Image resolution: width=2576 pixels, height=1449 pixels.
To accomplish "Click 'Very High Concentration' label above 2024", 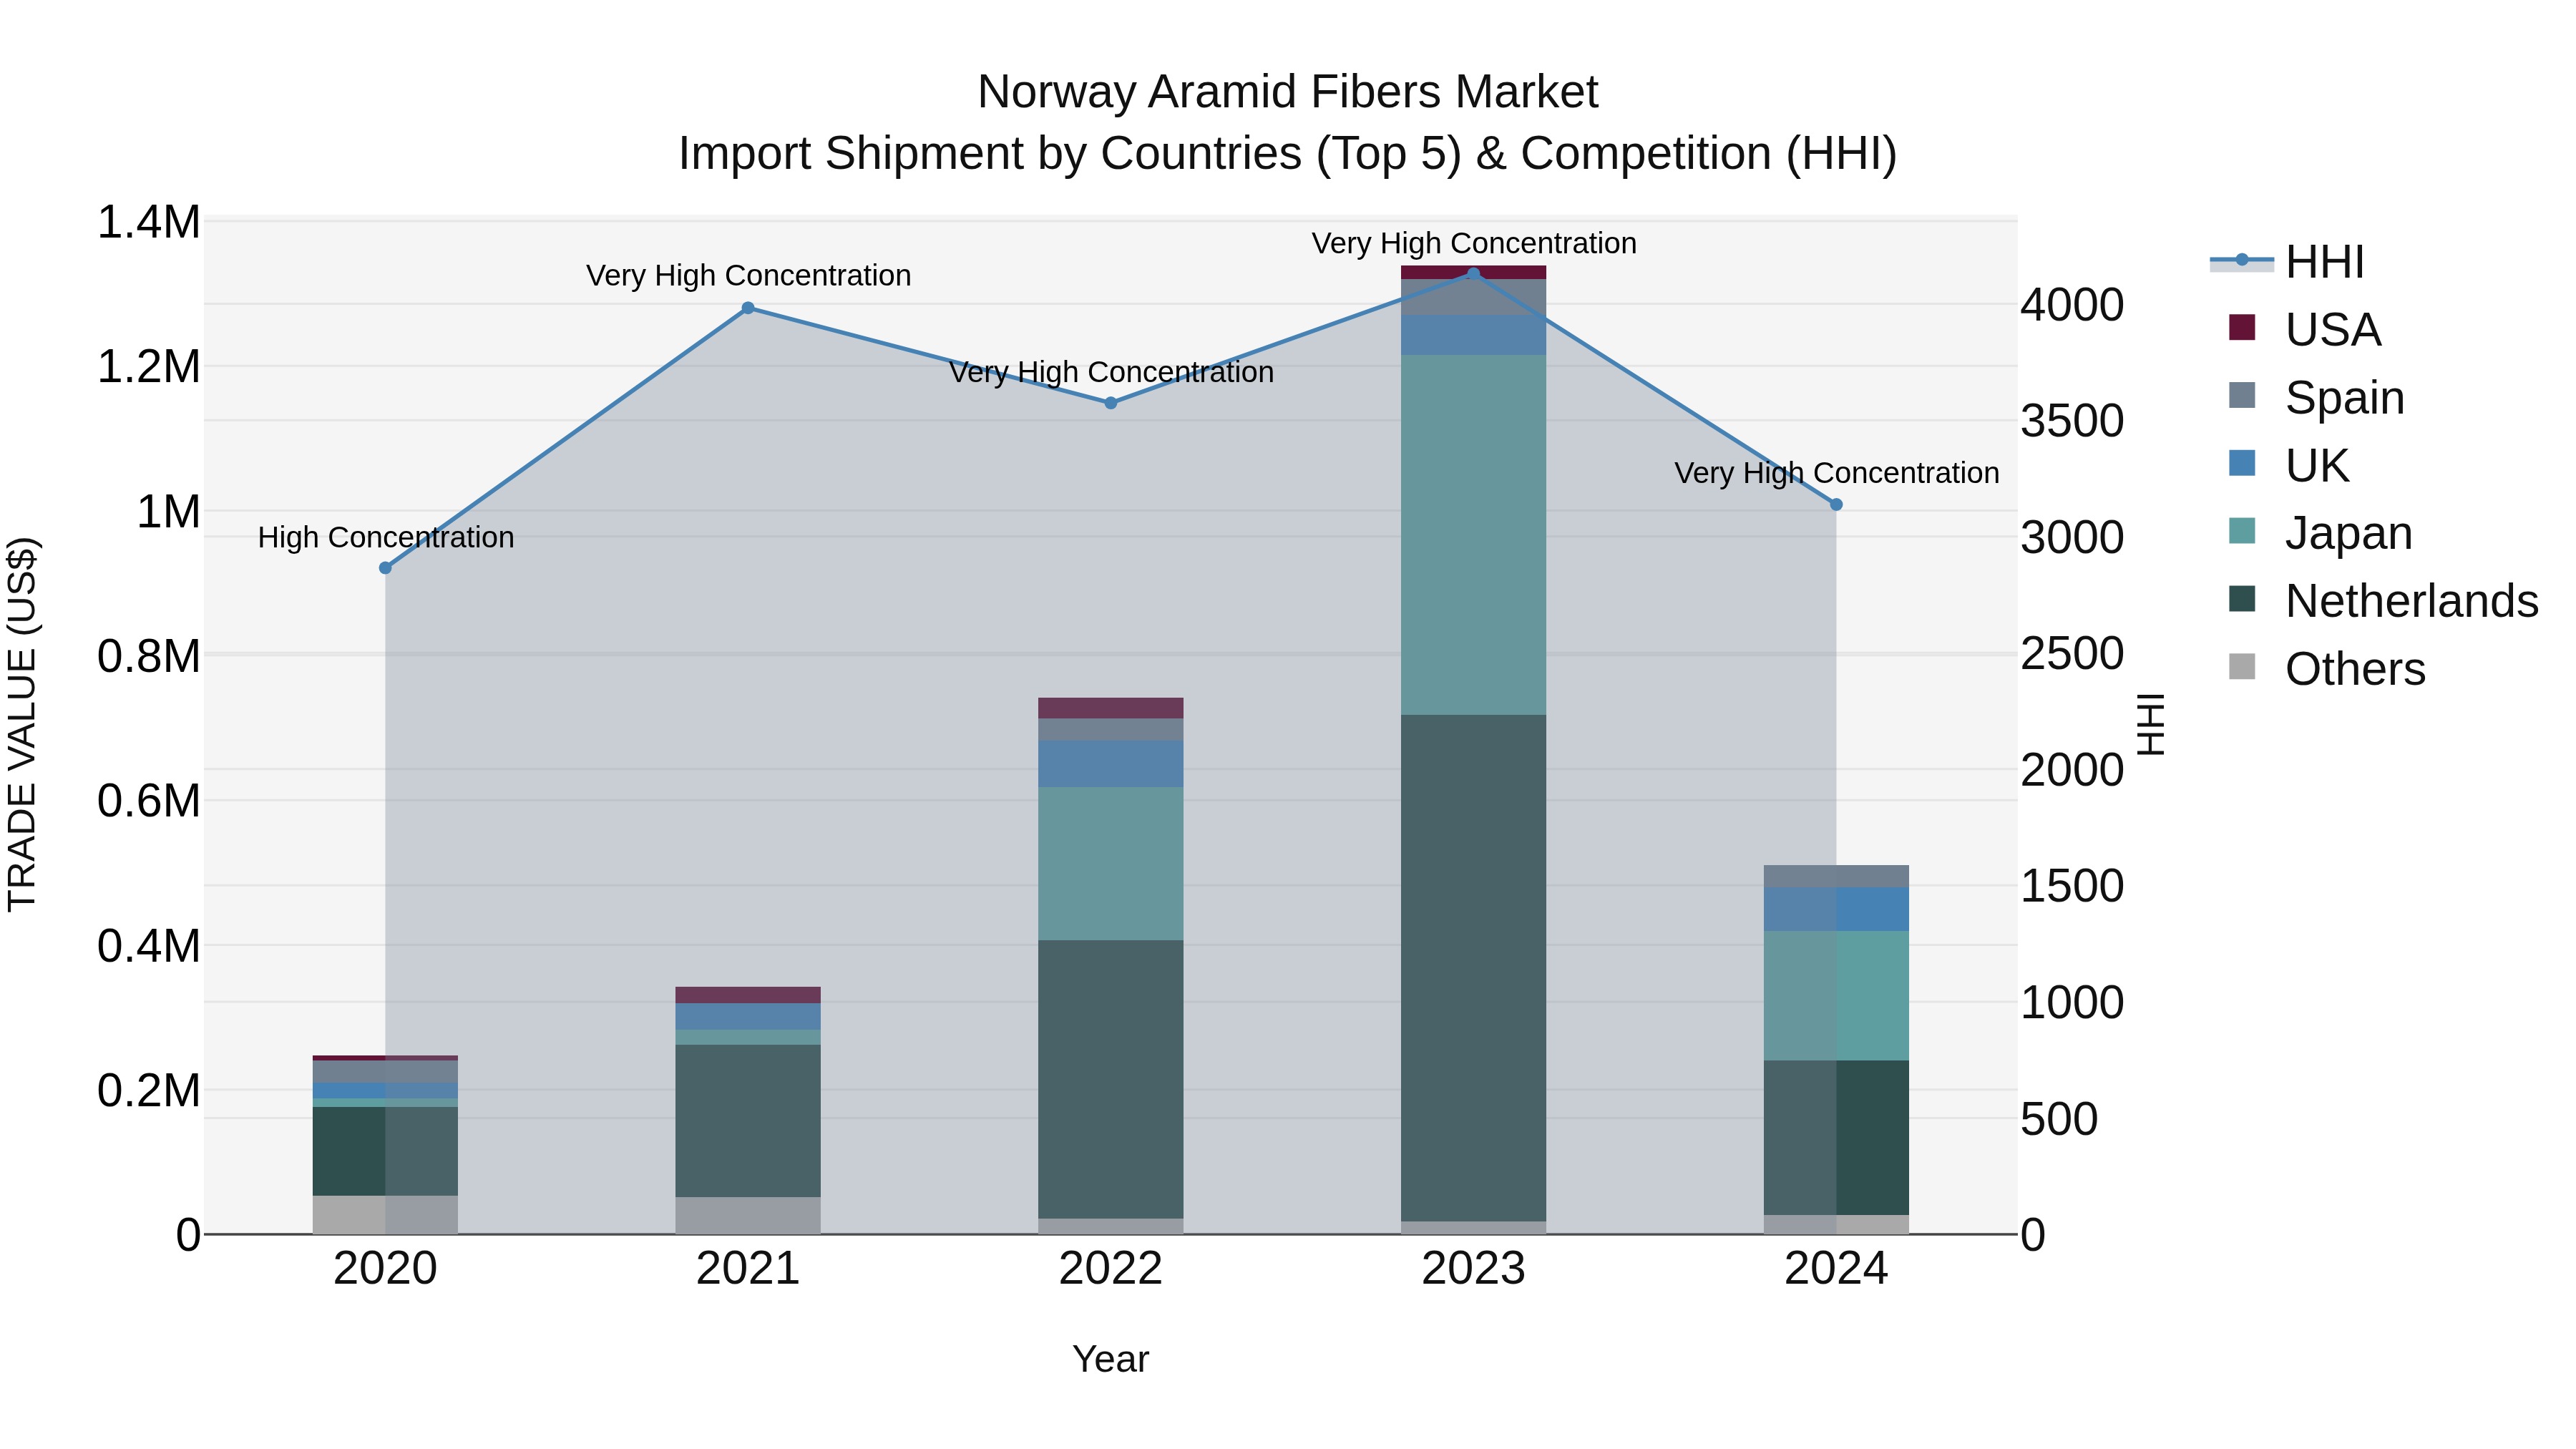I will pos(1837,473).
